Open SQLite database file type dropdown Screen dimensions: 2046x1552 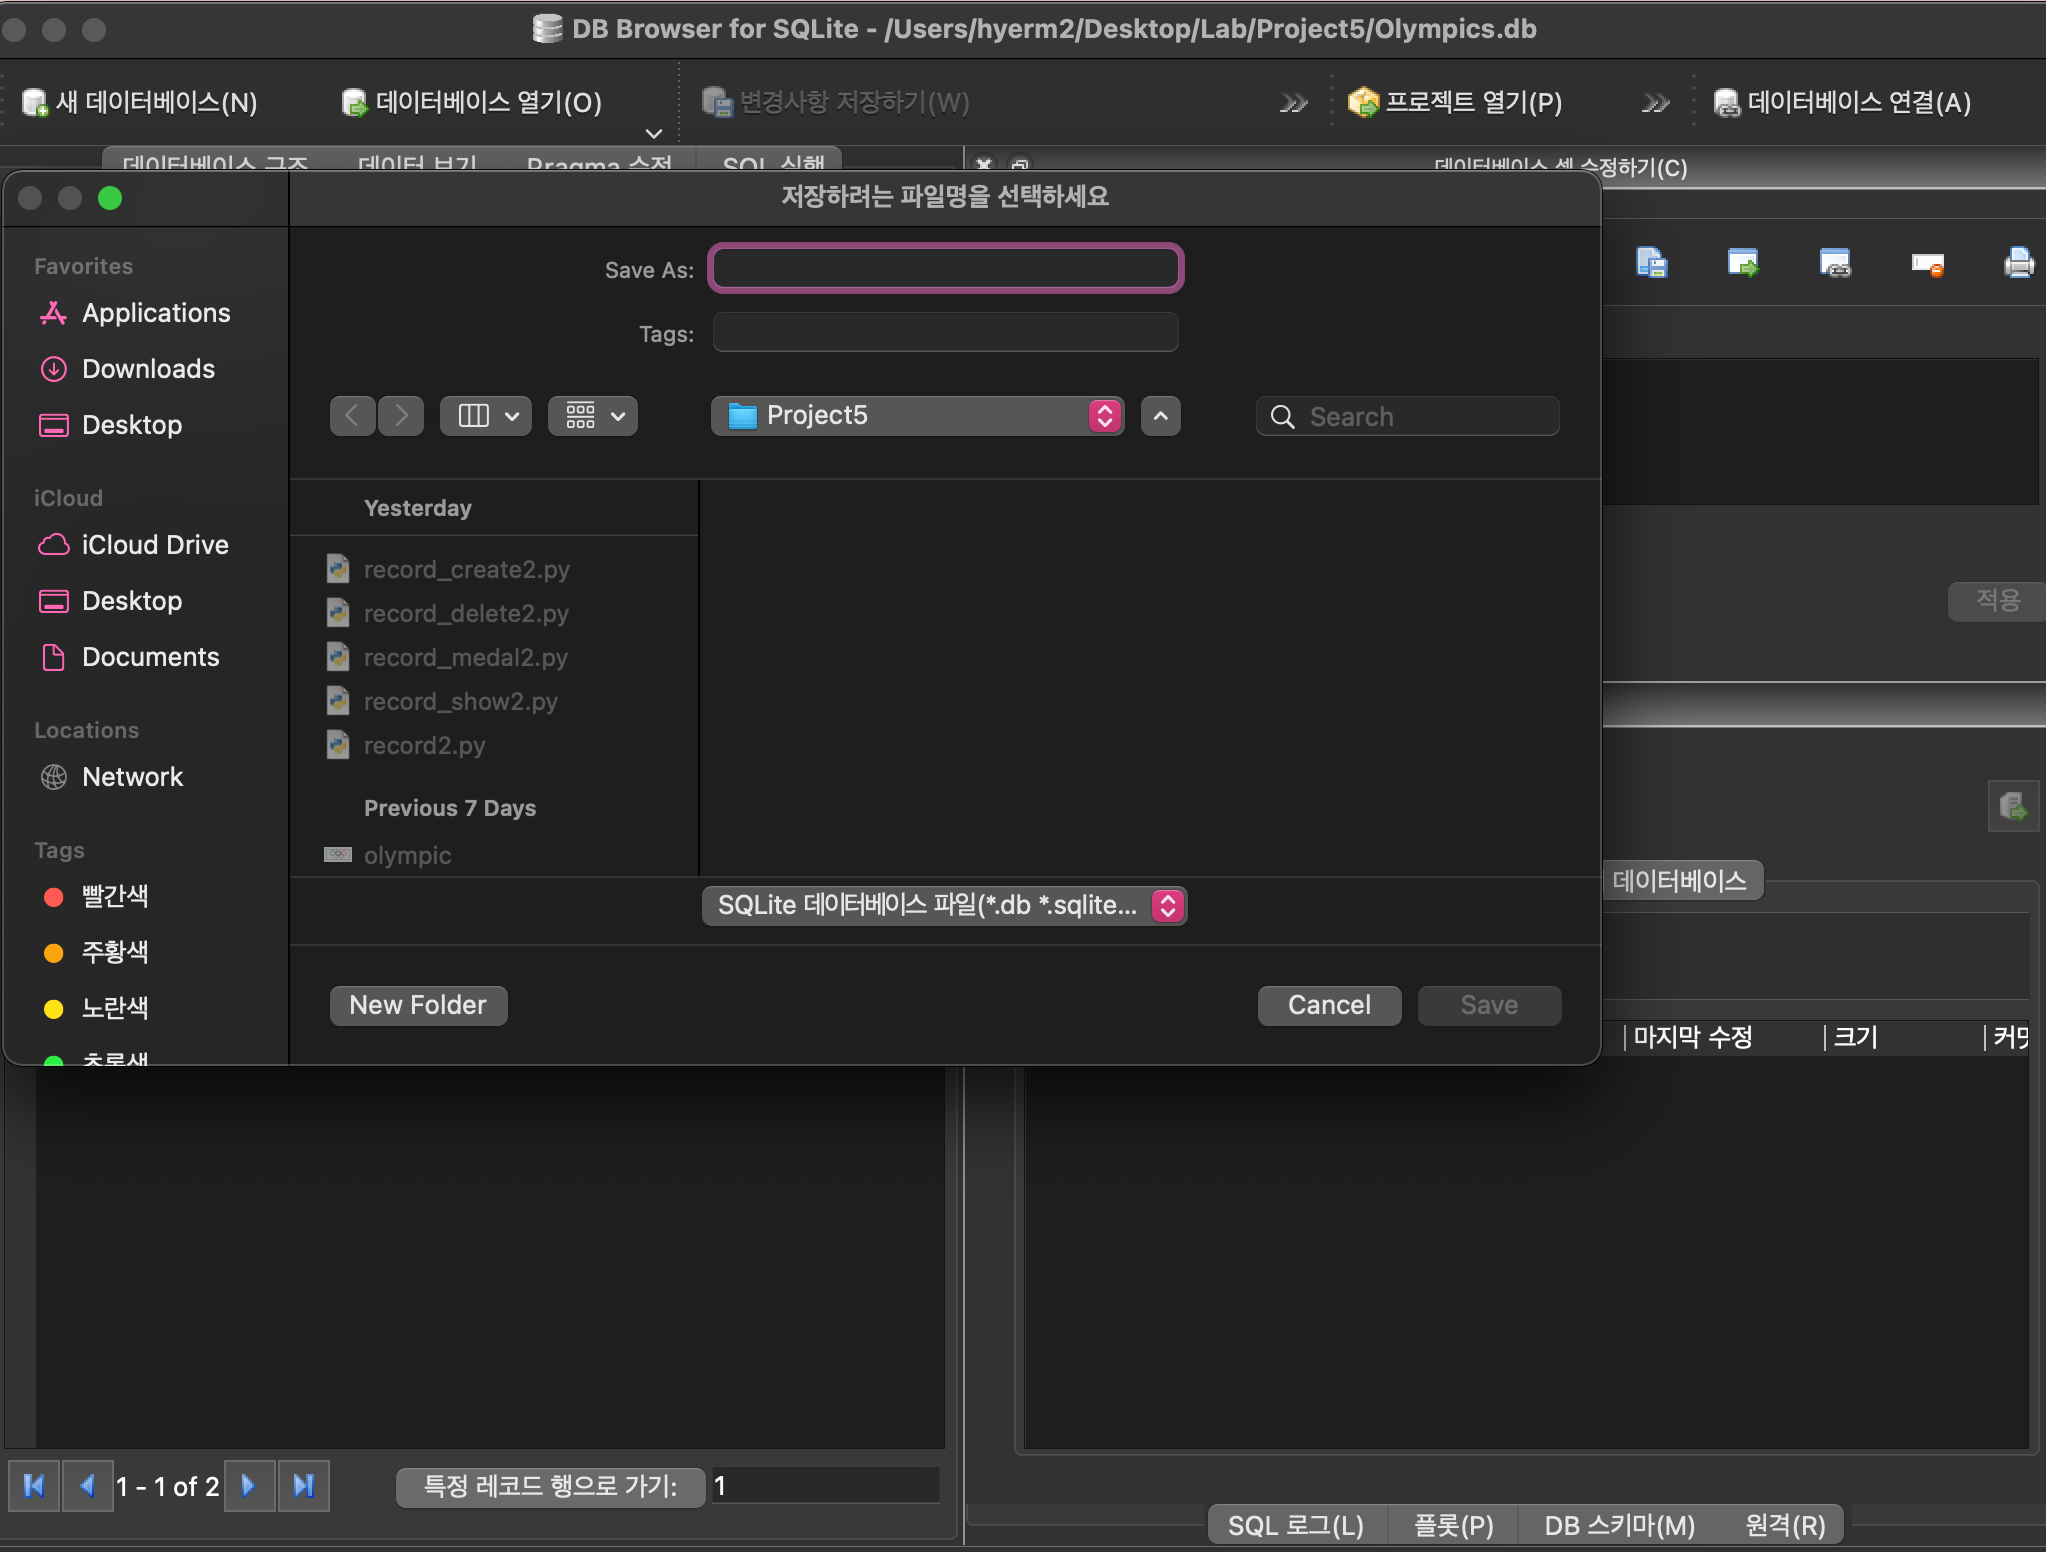pos(944,906)
